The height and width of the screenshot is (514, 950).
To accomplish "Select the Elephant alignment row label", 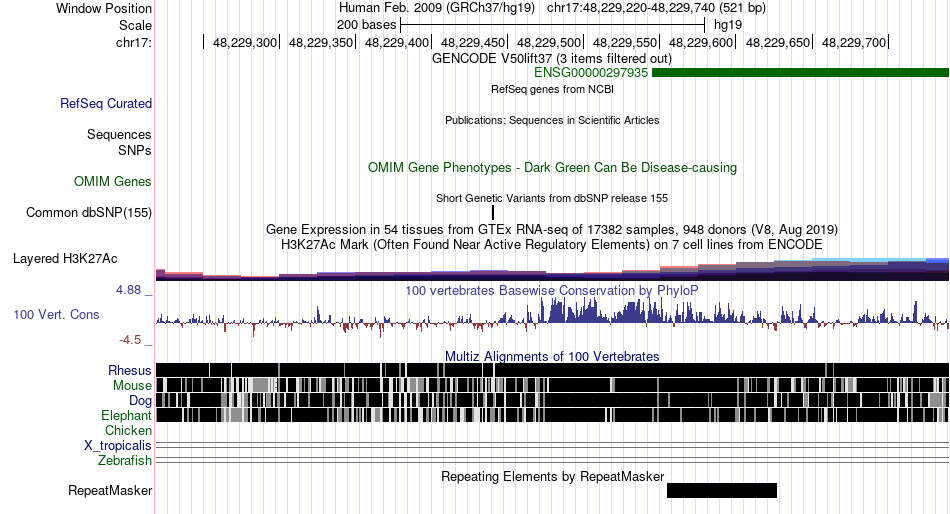I will (x=126, y=415).
